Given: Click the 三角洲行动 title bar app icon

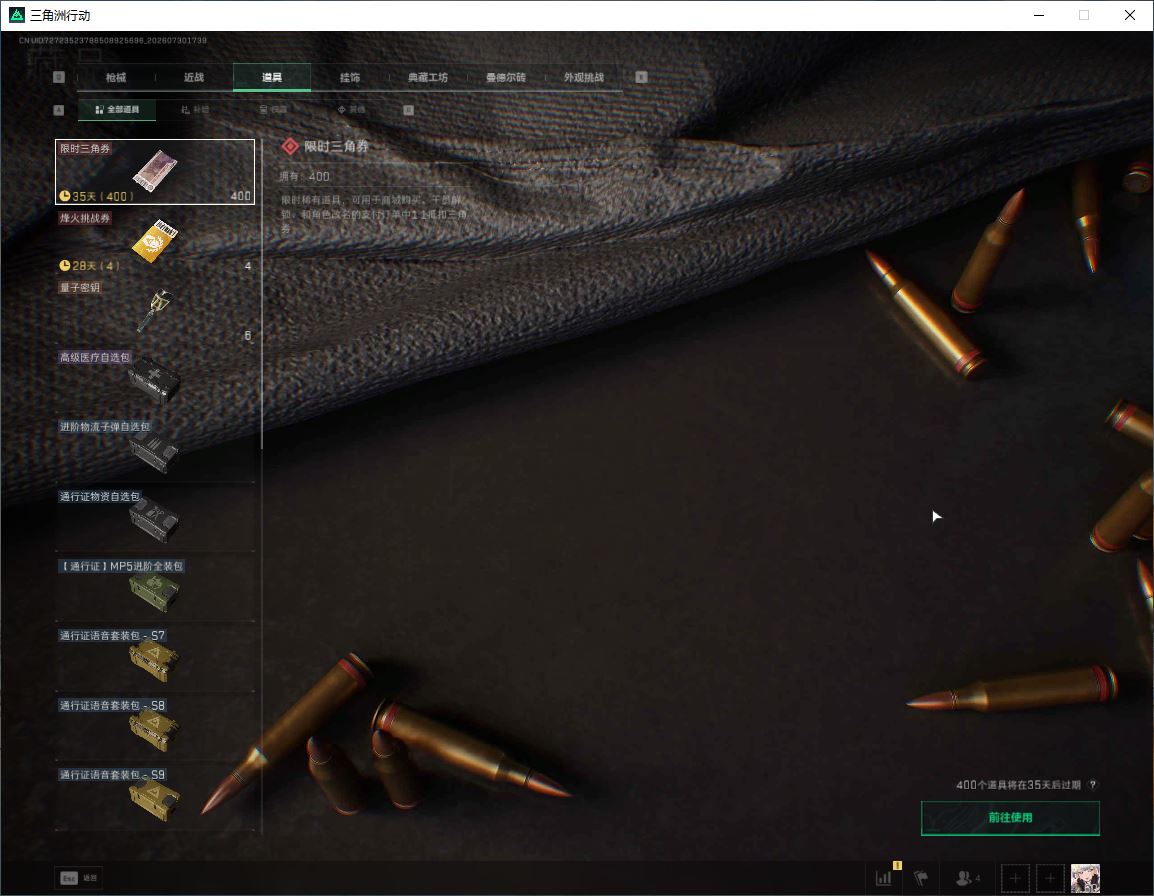Looking at the screenshot, I should (x=16, y=15).
